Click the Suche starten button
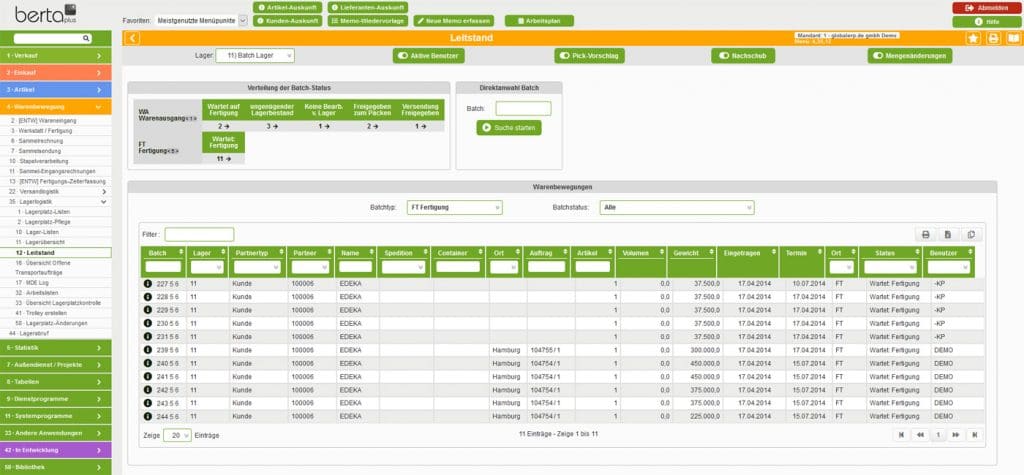 click(509, 127)
